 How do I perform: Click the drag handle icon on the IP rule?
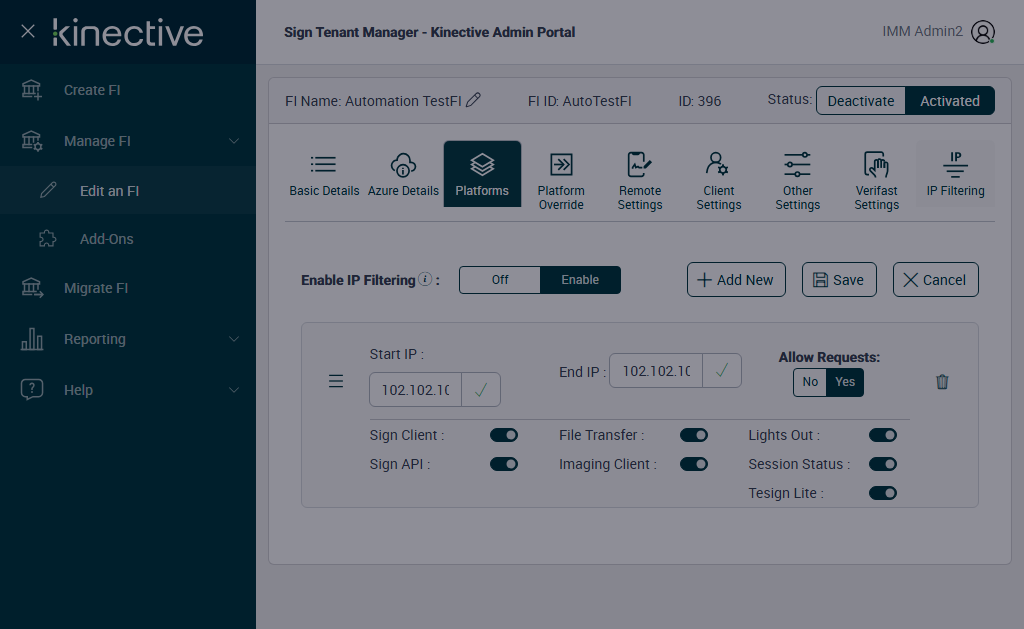(x=336, y=381)
